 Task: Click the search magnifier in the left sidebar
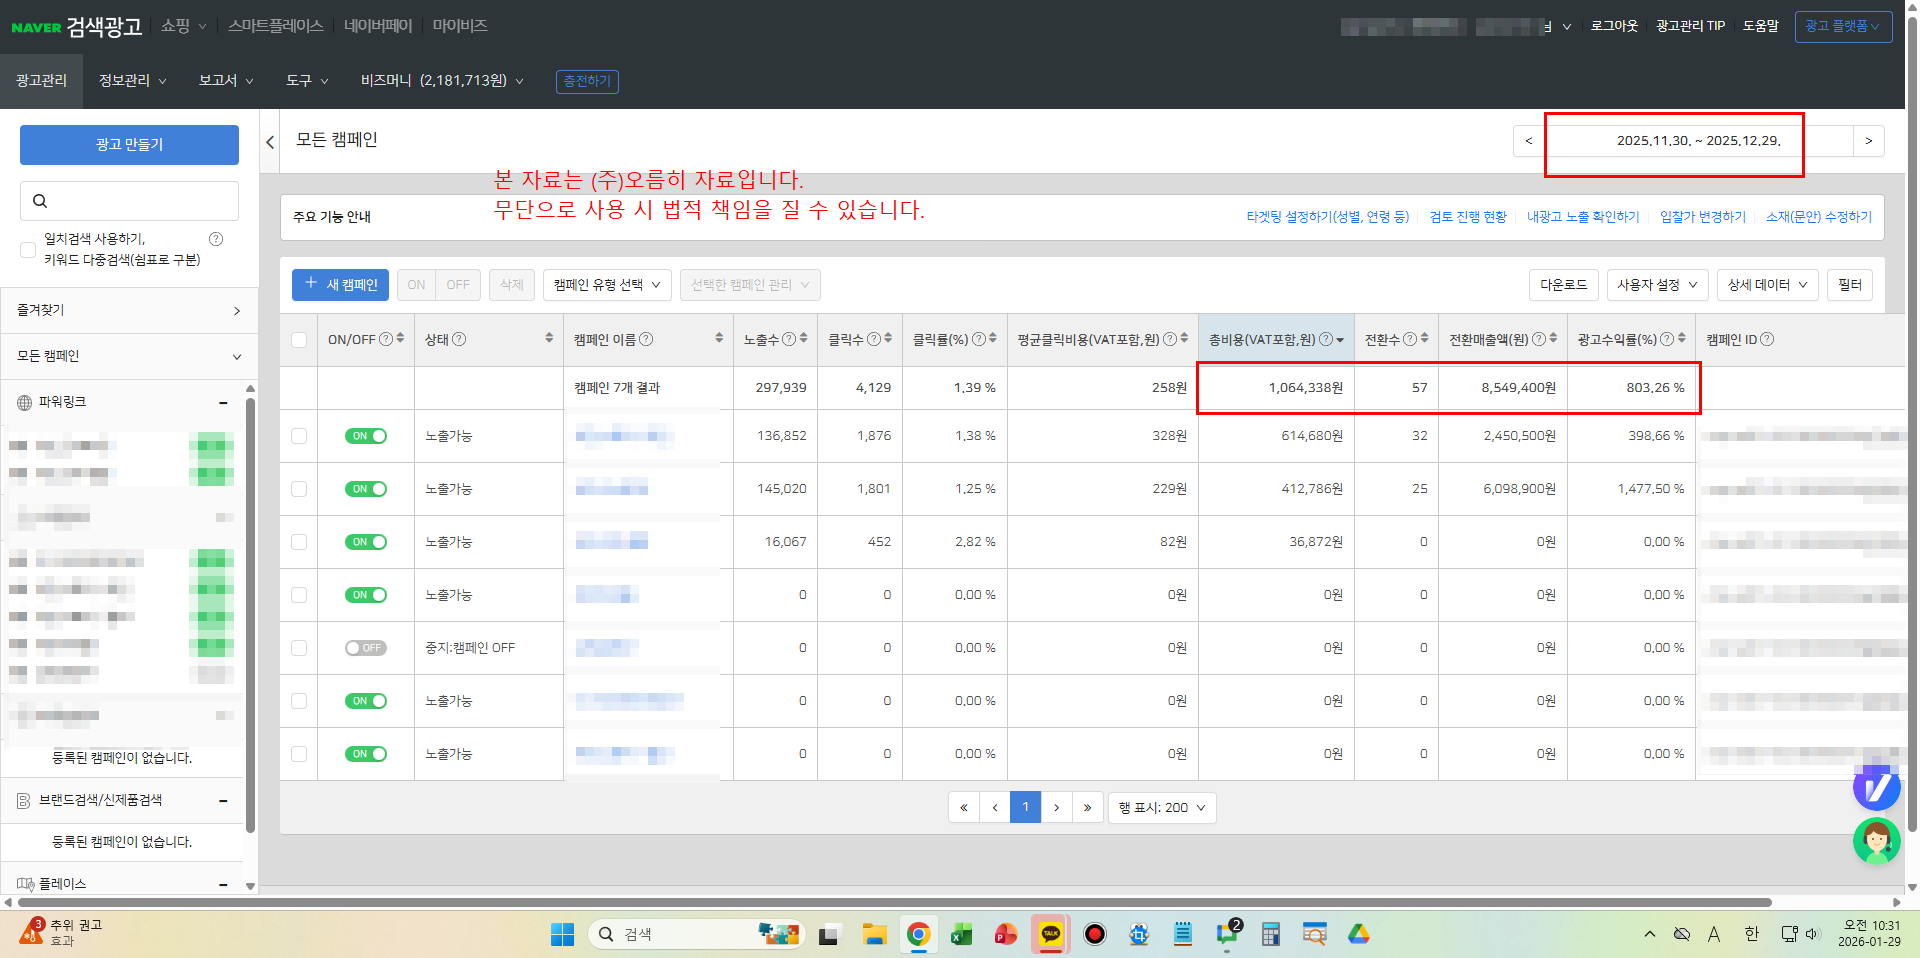[40, 201]
